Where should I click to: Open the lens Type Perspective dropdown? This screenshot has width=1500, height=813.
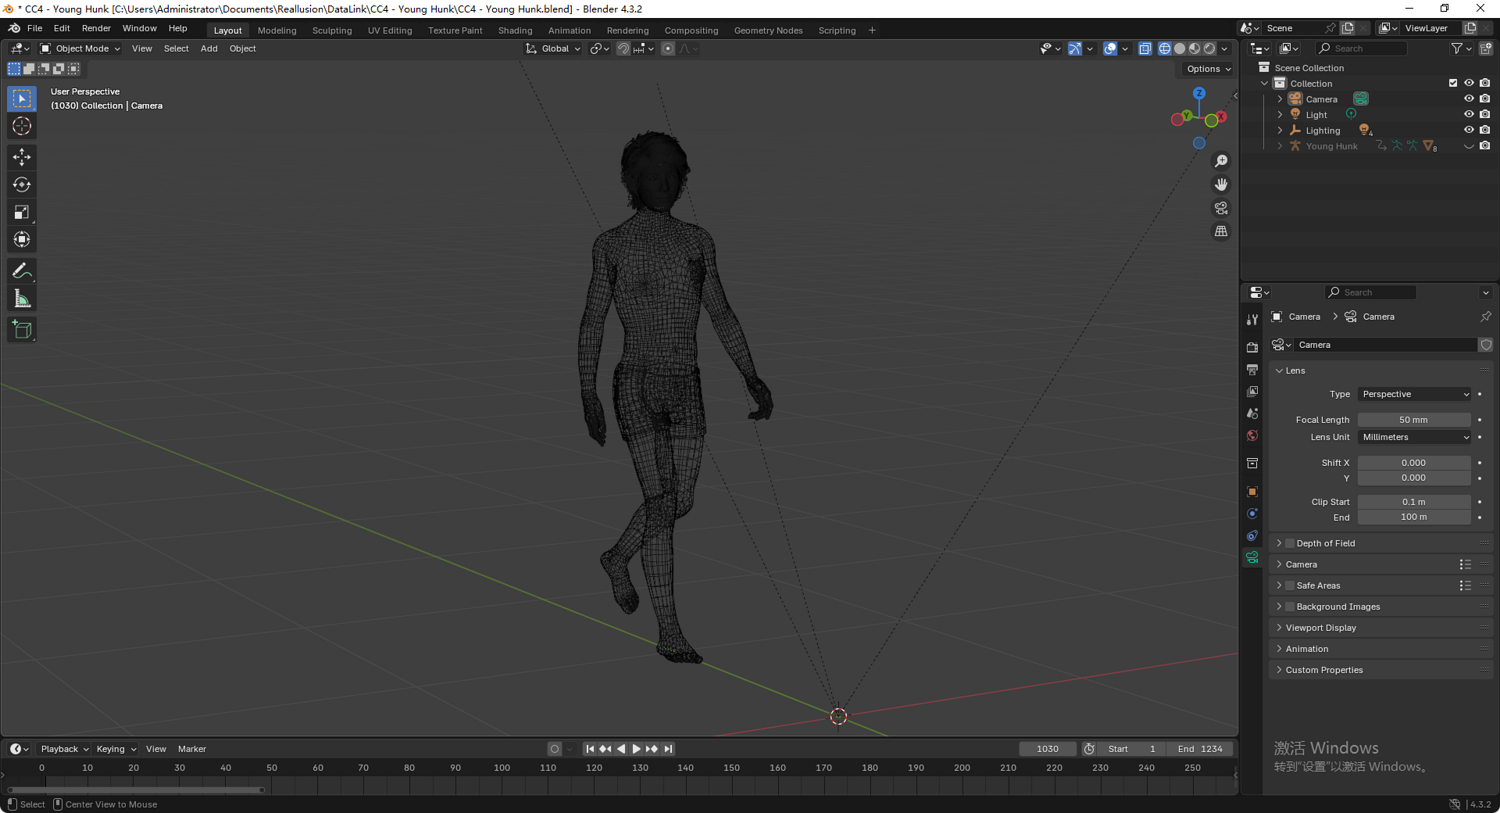click(x=1415, y=394)
